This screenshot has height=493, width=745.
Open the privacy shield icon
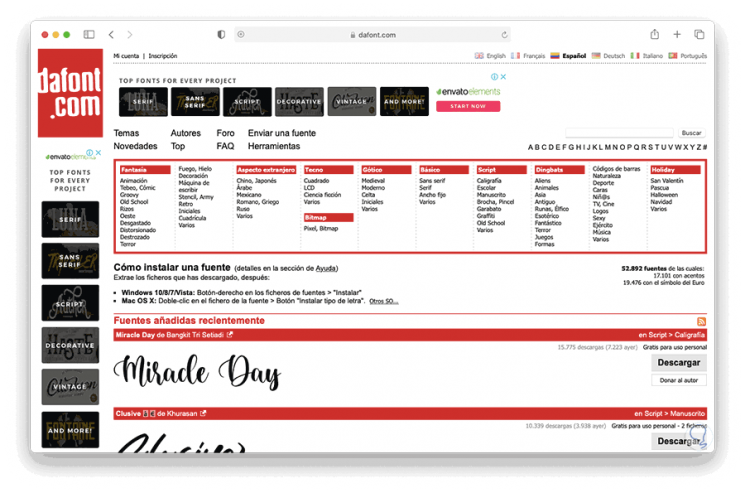click(x=221, y=34)
